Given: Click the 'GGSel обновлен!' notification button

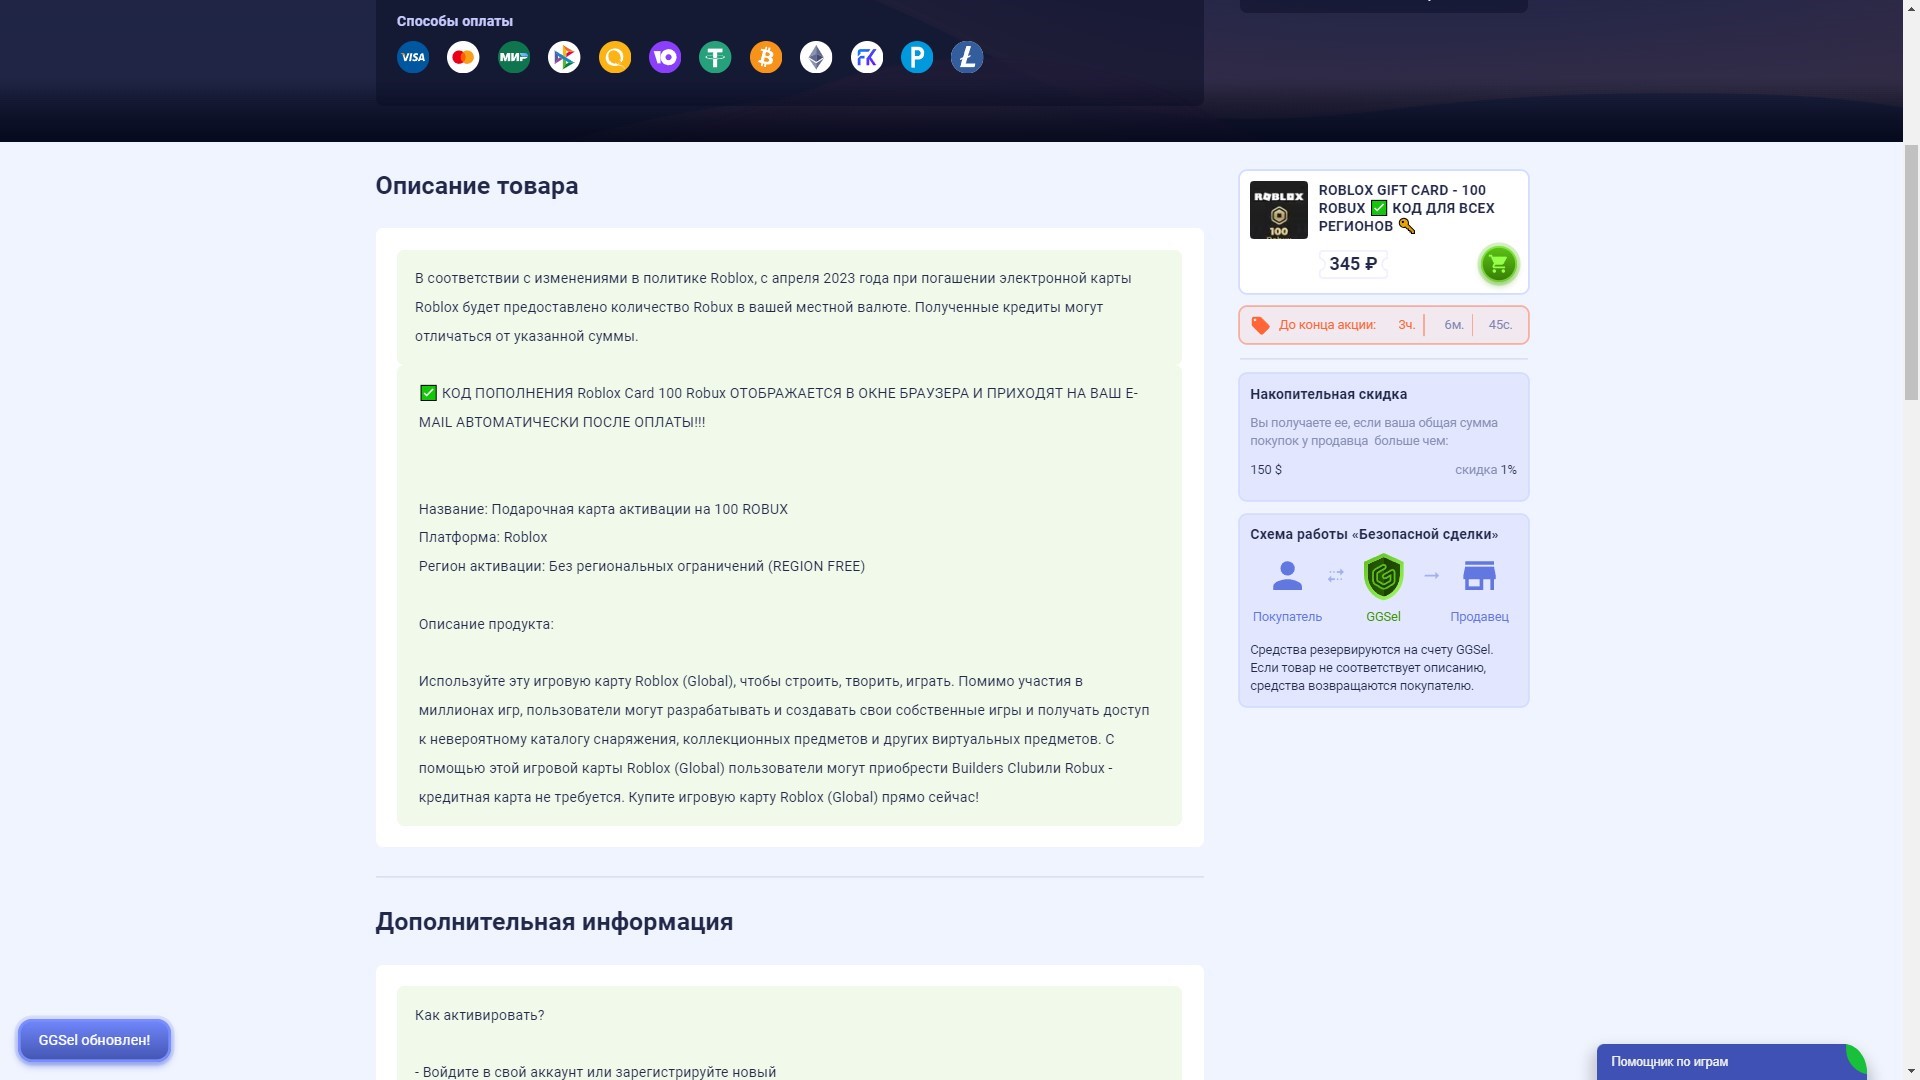Looking at the screenshot, I should 95,1040.
